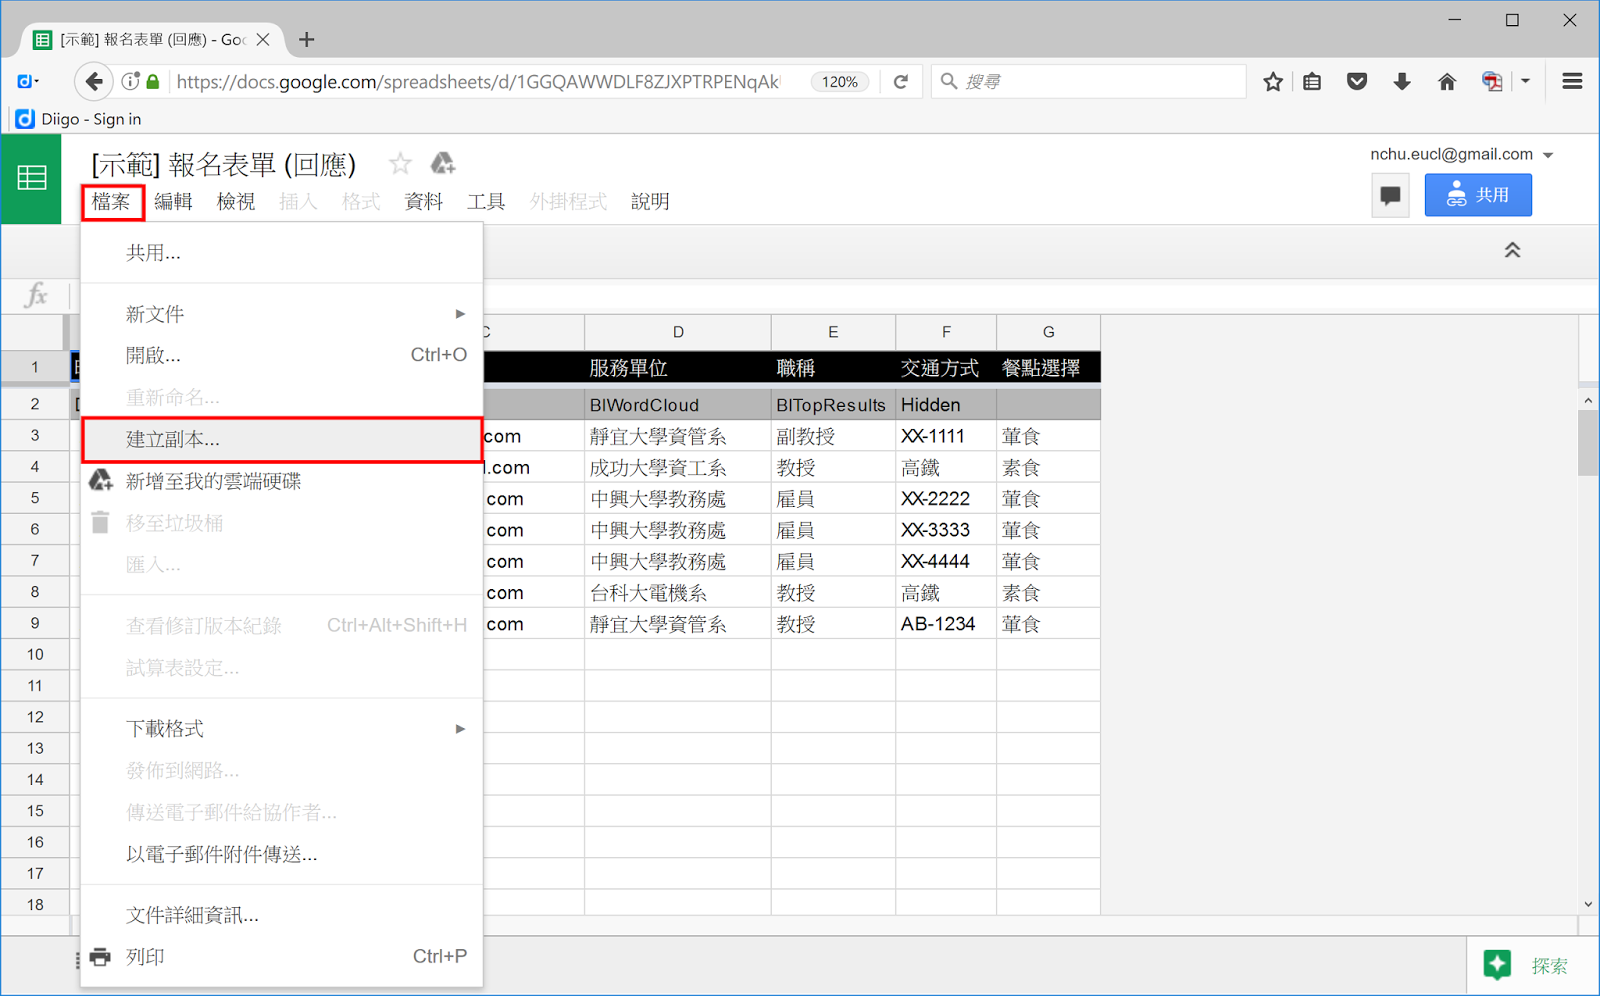Bookmark this page with the star icon
The height and width of the screenshot is (996, 1600).
(1272, 82)
